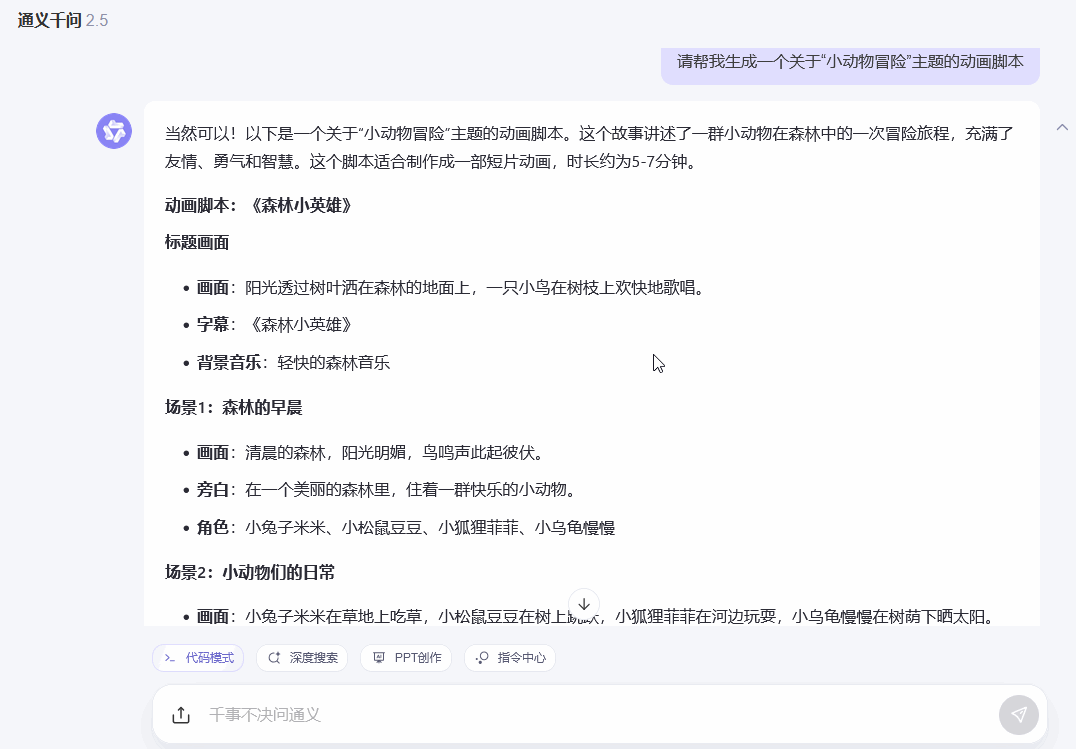Click the 场景1：森林的早晨 heading
Viewport: 1076px width, 749px height.
pyautogui.click(x=233, y=407)
